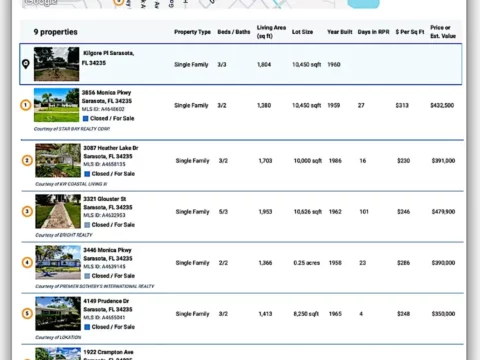480x360 pixels.
Task: Sort by the Property Type column header
Action: [192, 32]
